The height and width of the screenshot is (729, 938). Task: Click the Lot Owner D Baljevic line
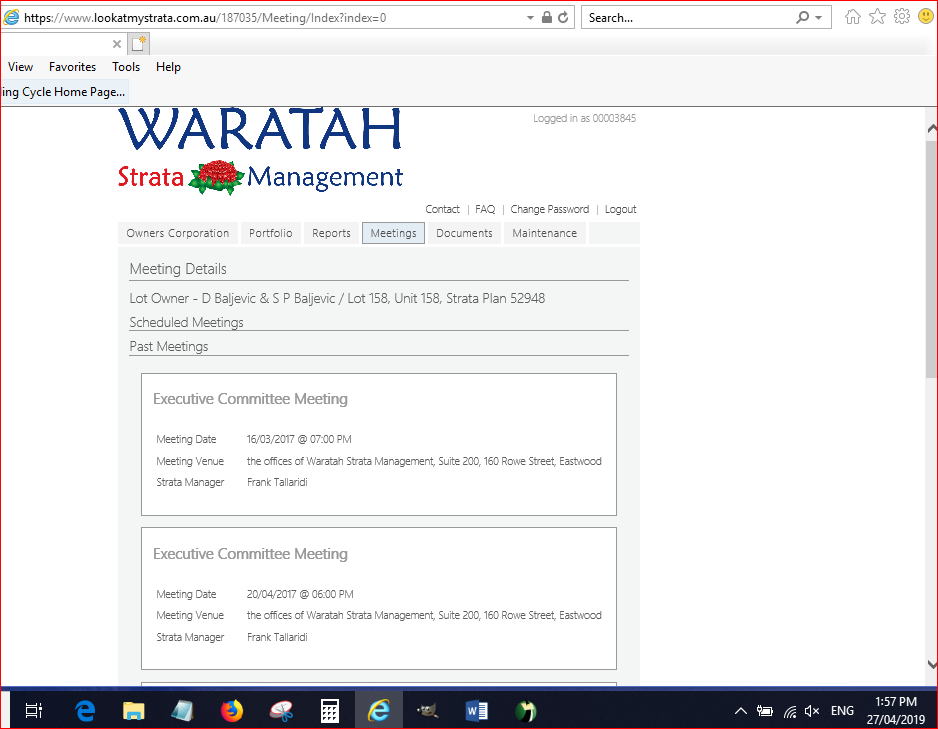337,298
